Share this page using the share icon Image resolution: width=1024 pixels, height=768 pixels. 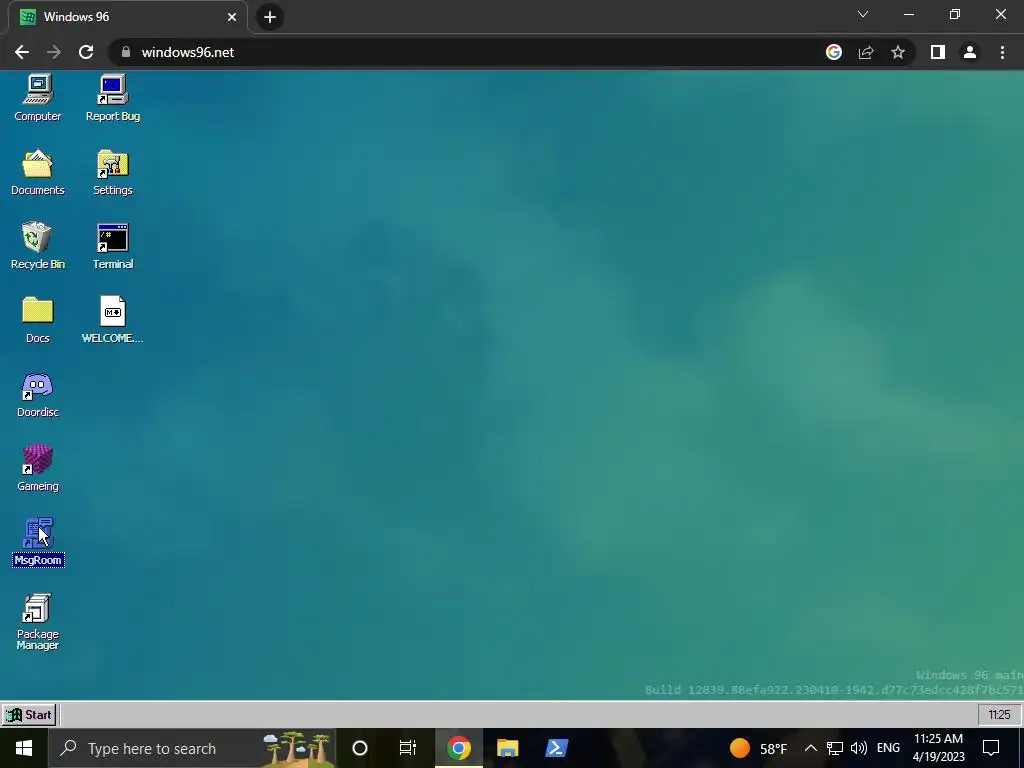click(866, 52)
